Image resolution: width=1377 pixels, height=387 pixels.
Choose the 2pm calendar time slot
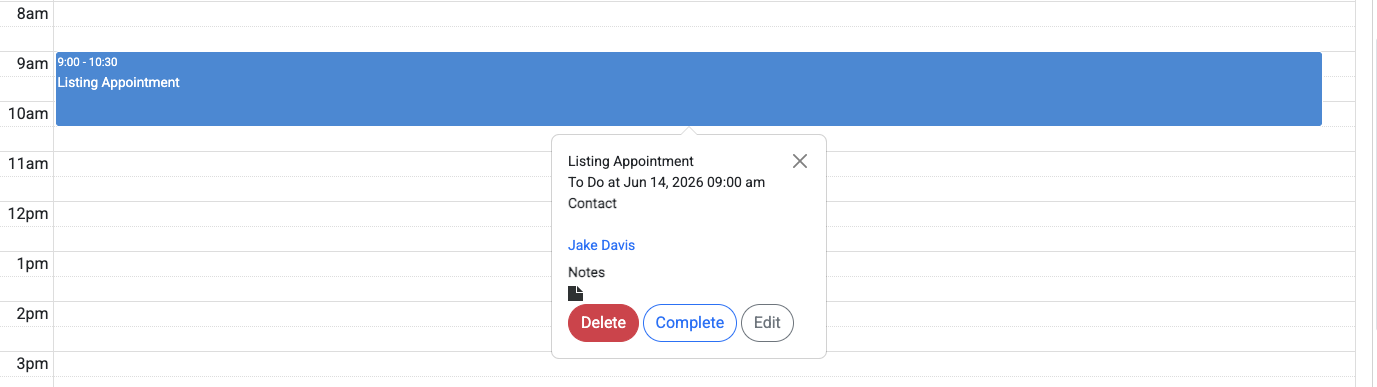[x=302, y=326]
